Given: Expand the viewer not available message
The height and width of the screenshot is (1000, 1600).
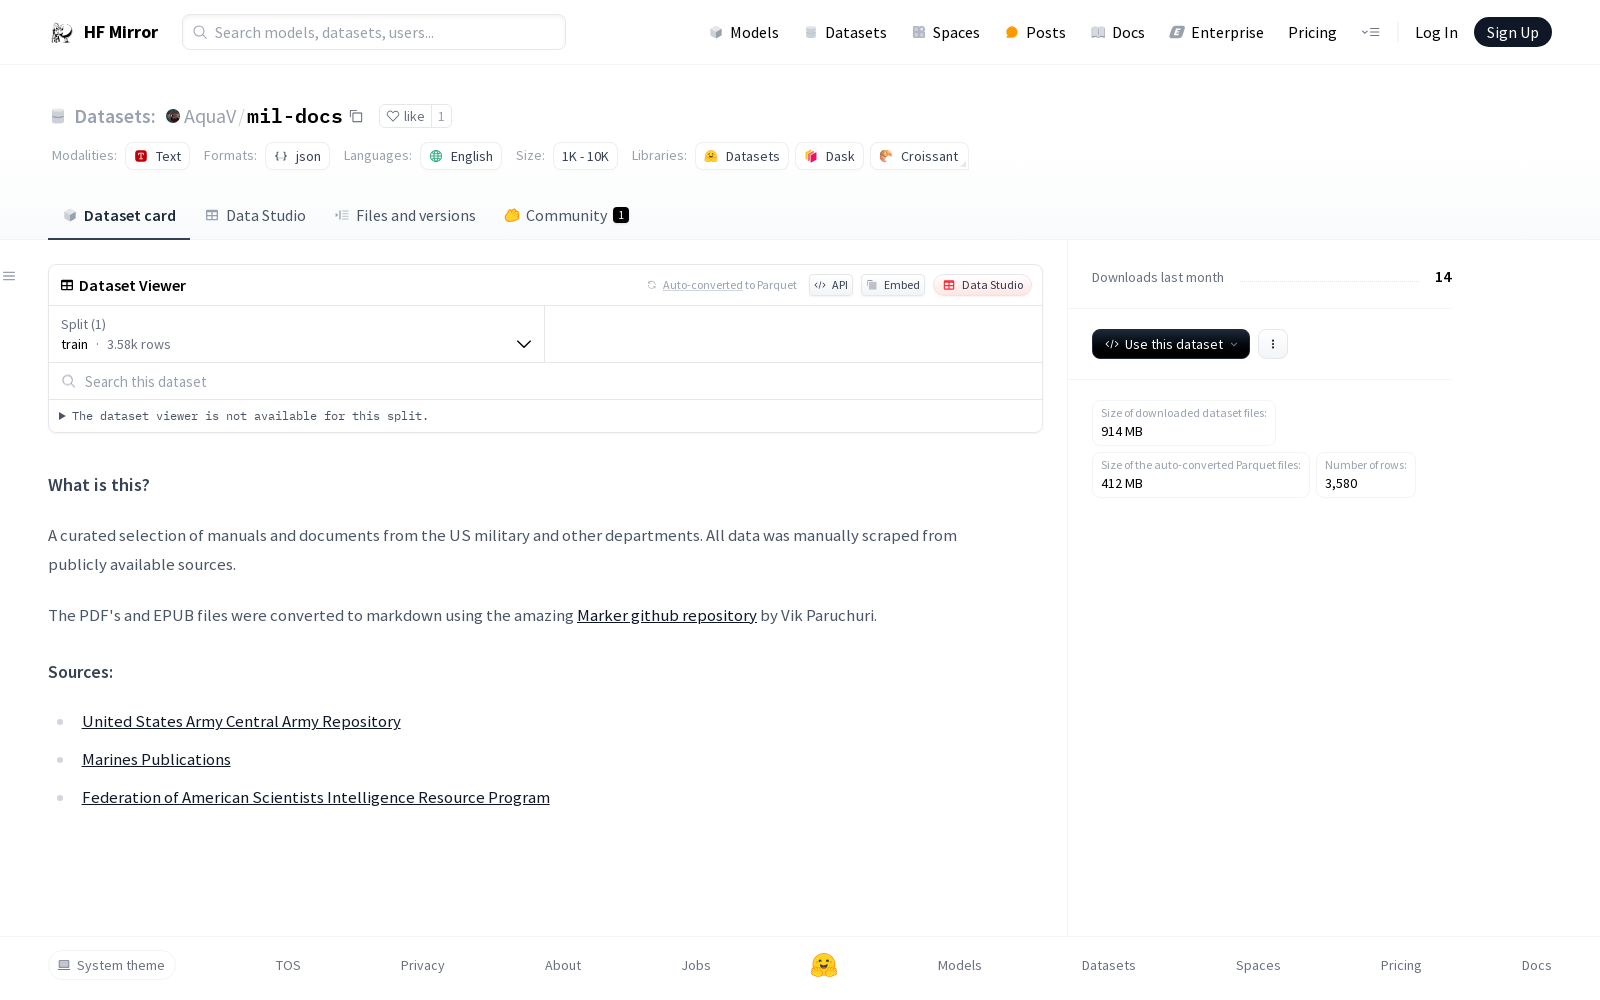Looking at the screenshot, I should (x=244, y=416).
